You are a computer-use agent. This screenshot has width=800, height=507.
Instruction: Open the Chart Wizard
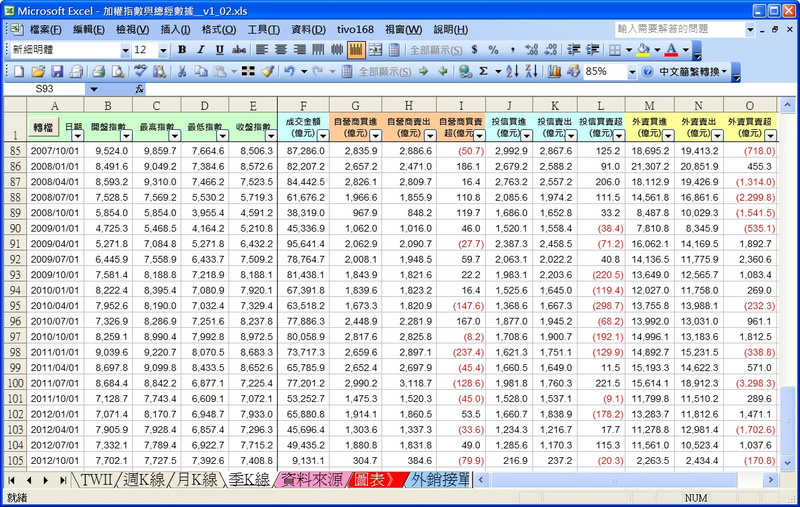pos(554,71)
